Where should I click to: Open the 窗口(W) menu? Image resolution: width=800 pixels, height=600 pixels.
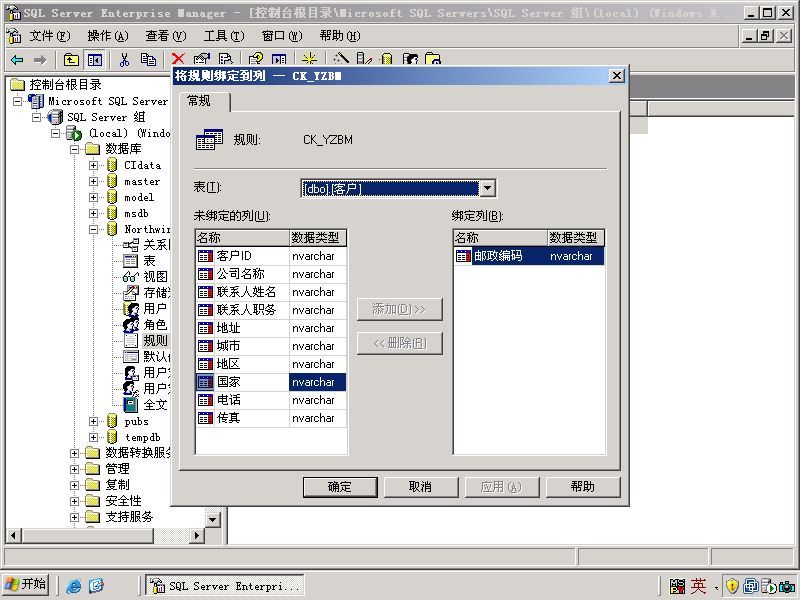tap(282, 36)
